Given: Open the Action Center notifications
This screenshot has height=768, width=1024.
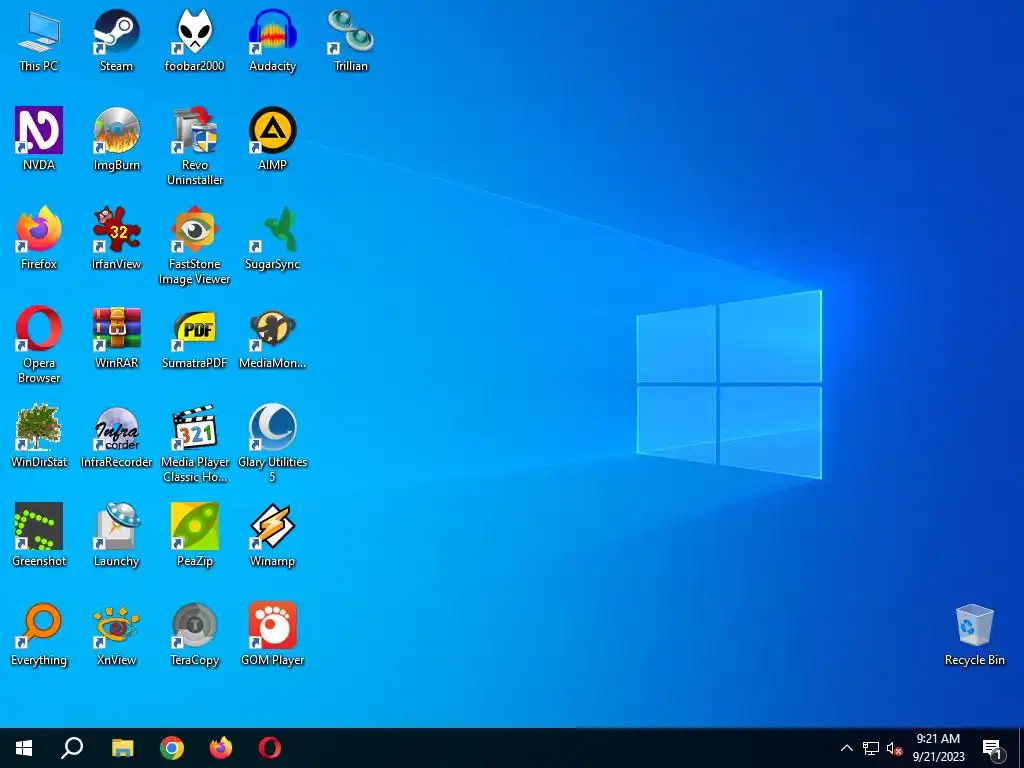Looking at the screenshot, I should tap(992, 748).
